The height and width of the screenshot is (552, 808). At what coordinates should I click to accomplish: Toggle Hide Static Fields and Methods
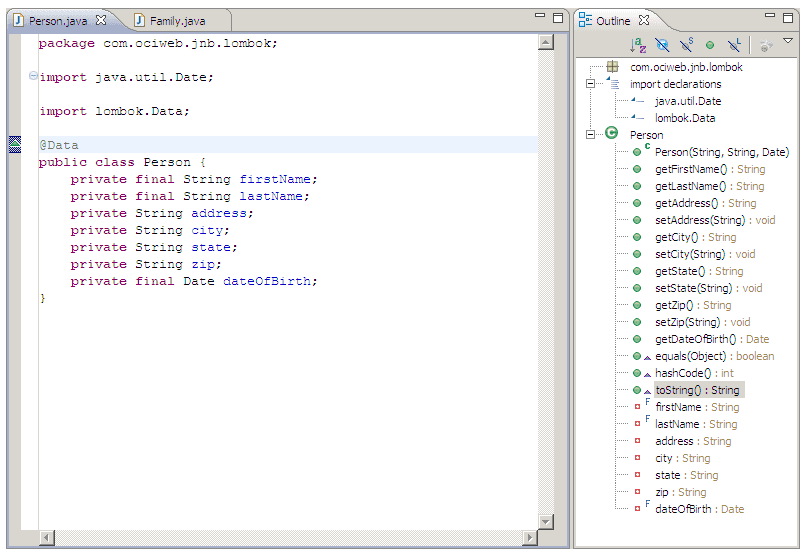coord(686,45)
